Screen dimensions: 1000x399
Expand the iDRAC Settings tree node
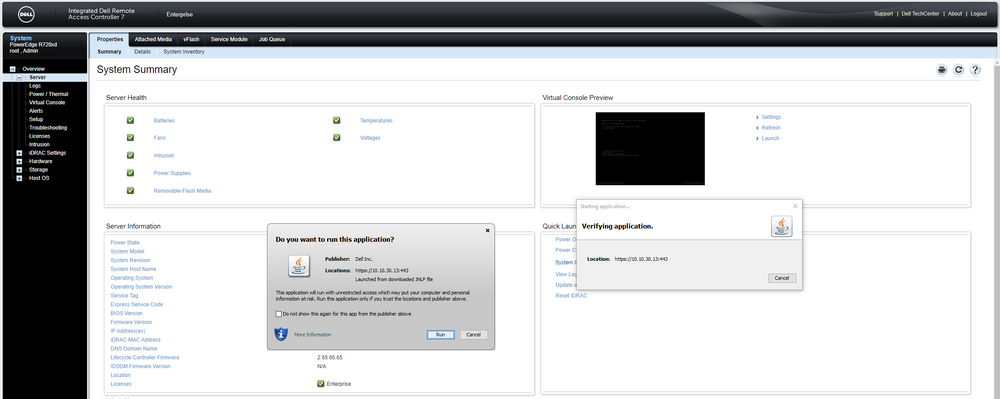(x=19, y=153)
